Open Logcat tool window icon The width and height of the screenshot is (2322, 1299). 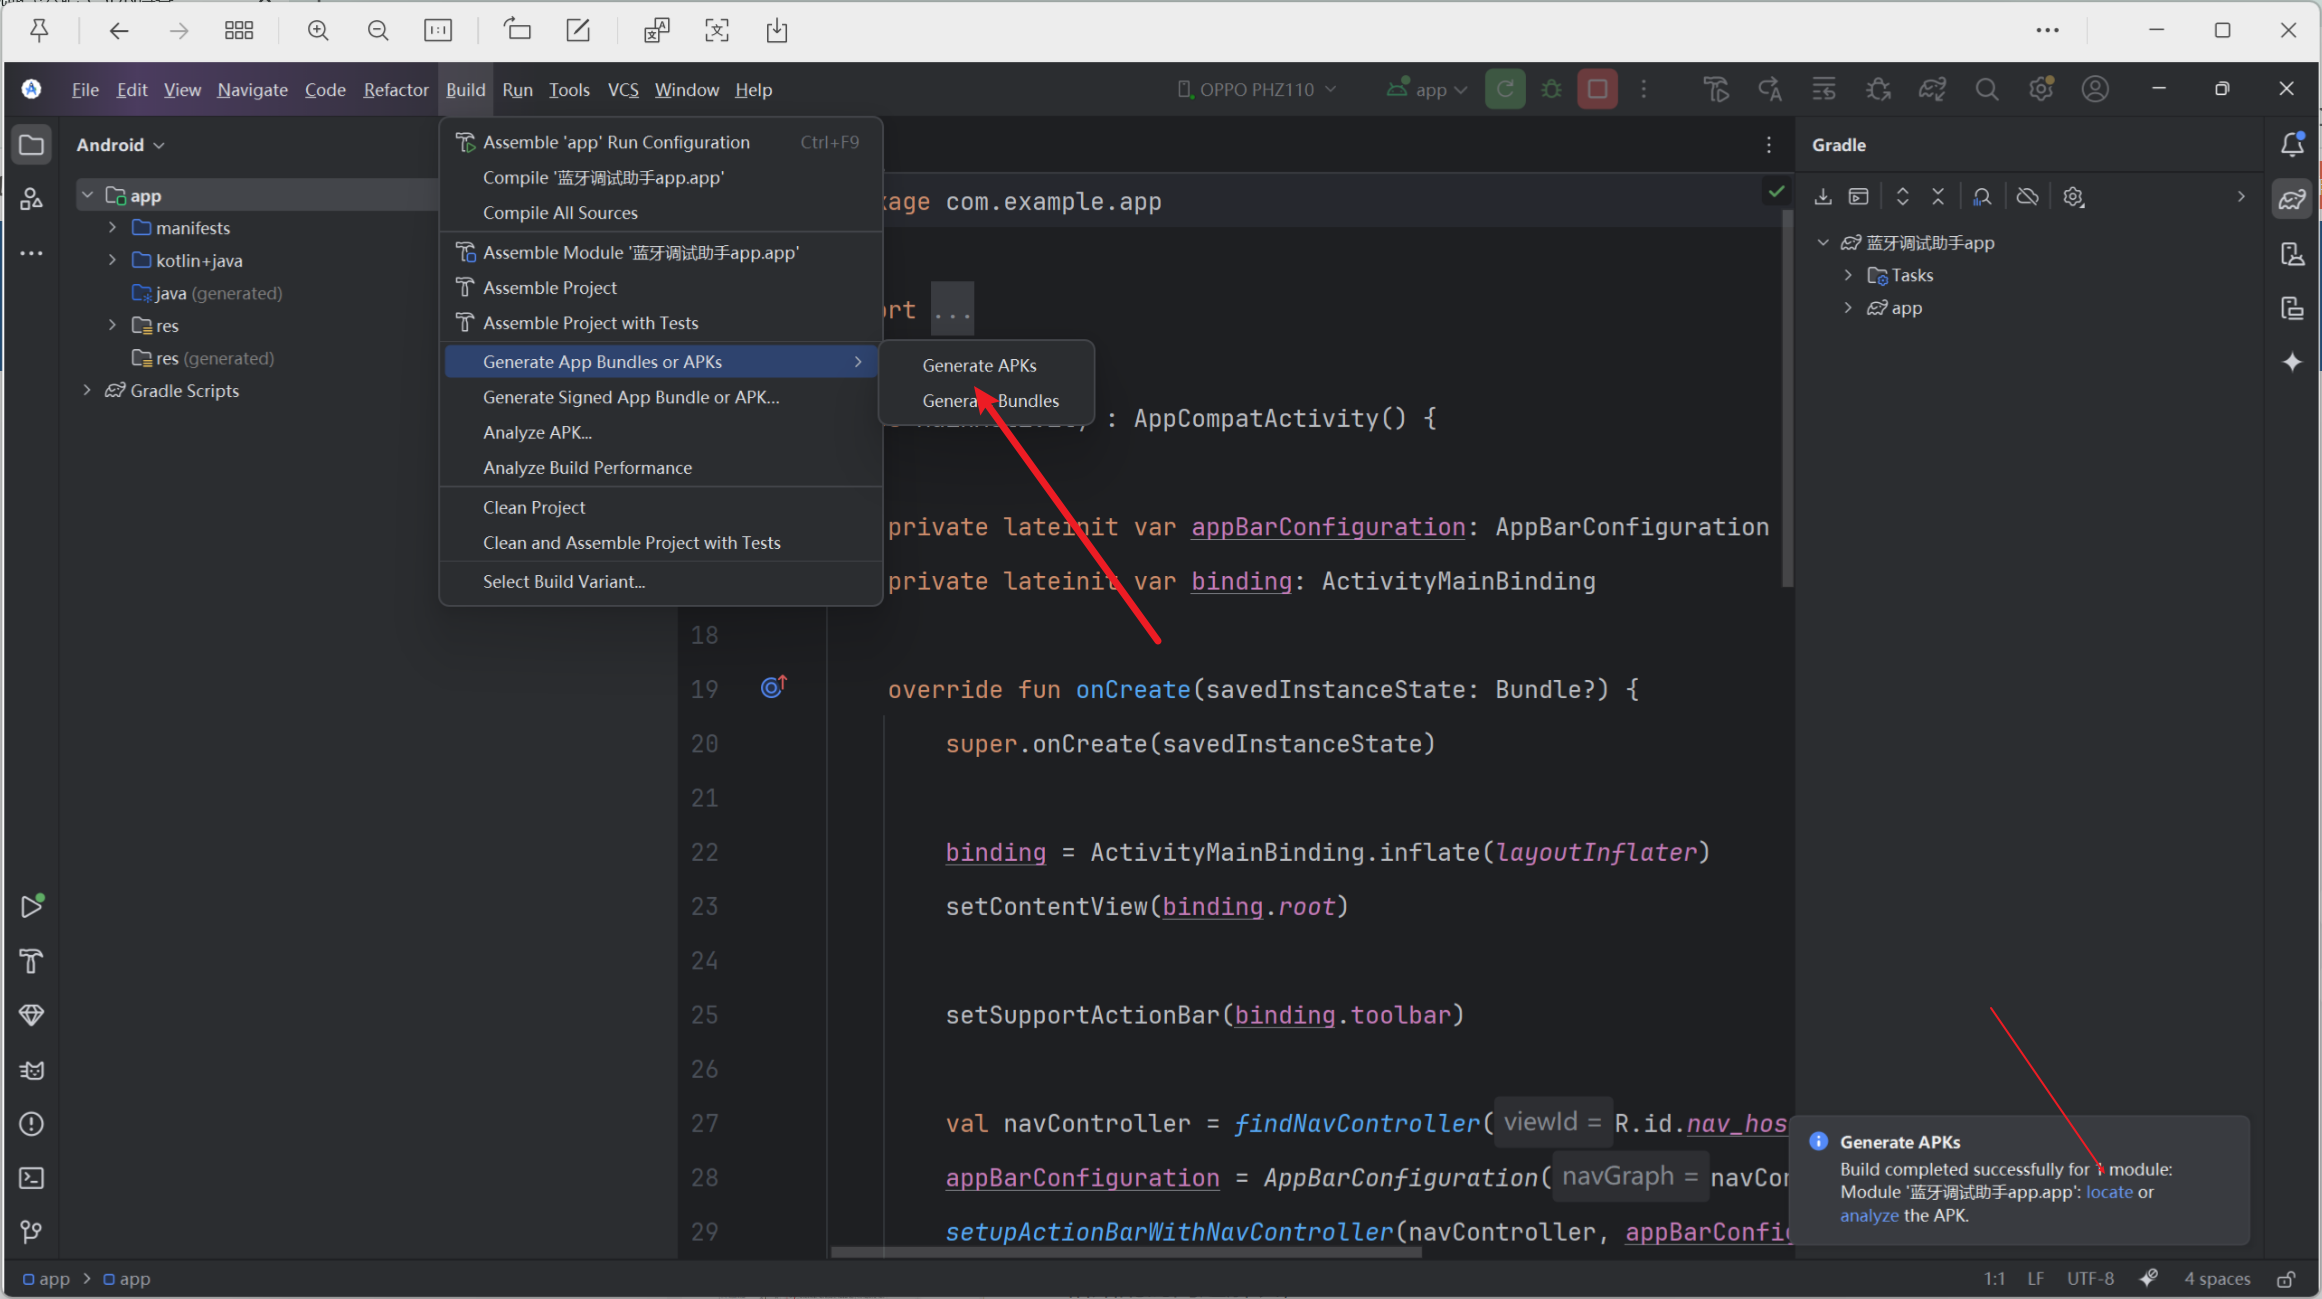[31, 1070]
